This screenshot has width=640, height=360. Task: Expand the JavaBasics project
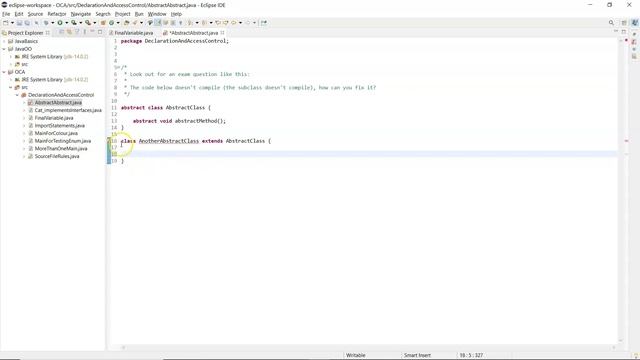[4, 41]
